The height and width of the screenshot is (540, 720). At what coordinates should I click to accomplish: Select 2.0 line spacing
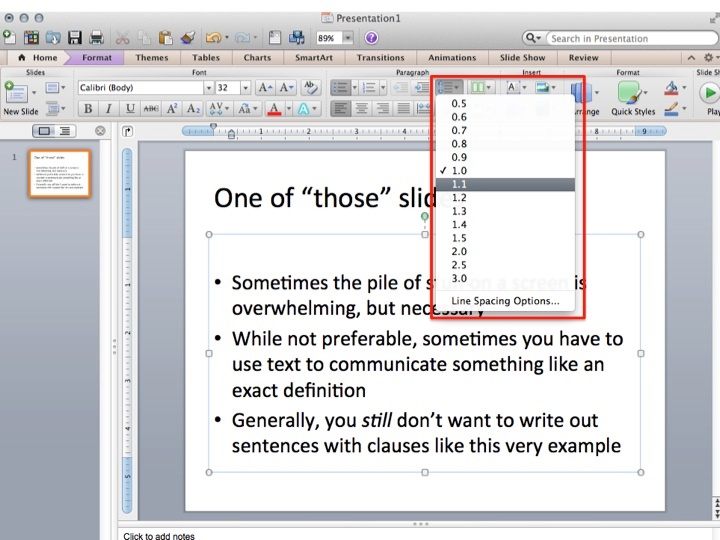505,252
